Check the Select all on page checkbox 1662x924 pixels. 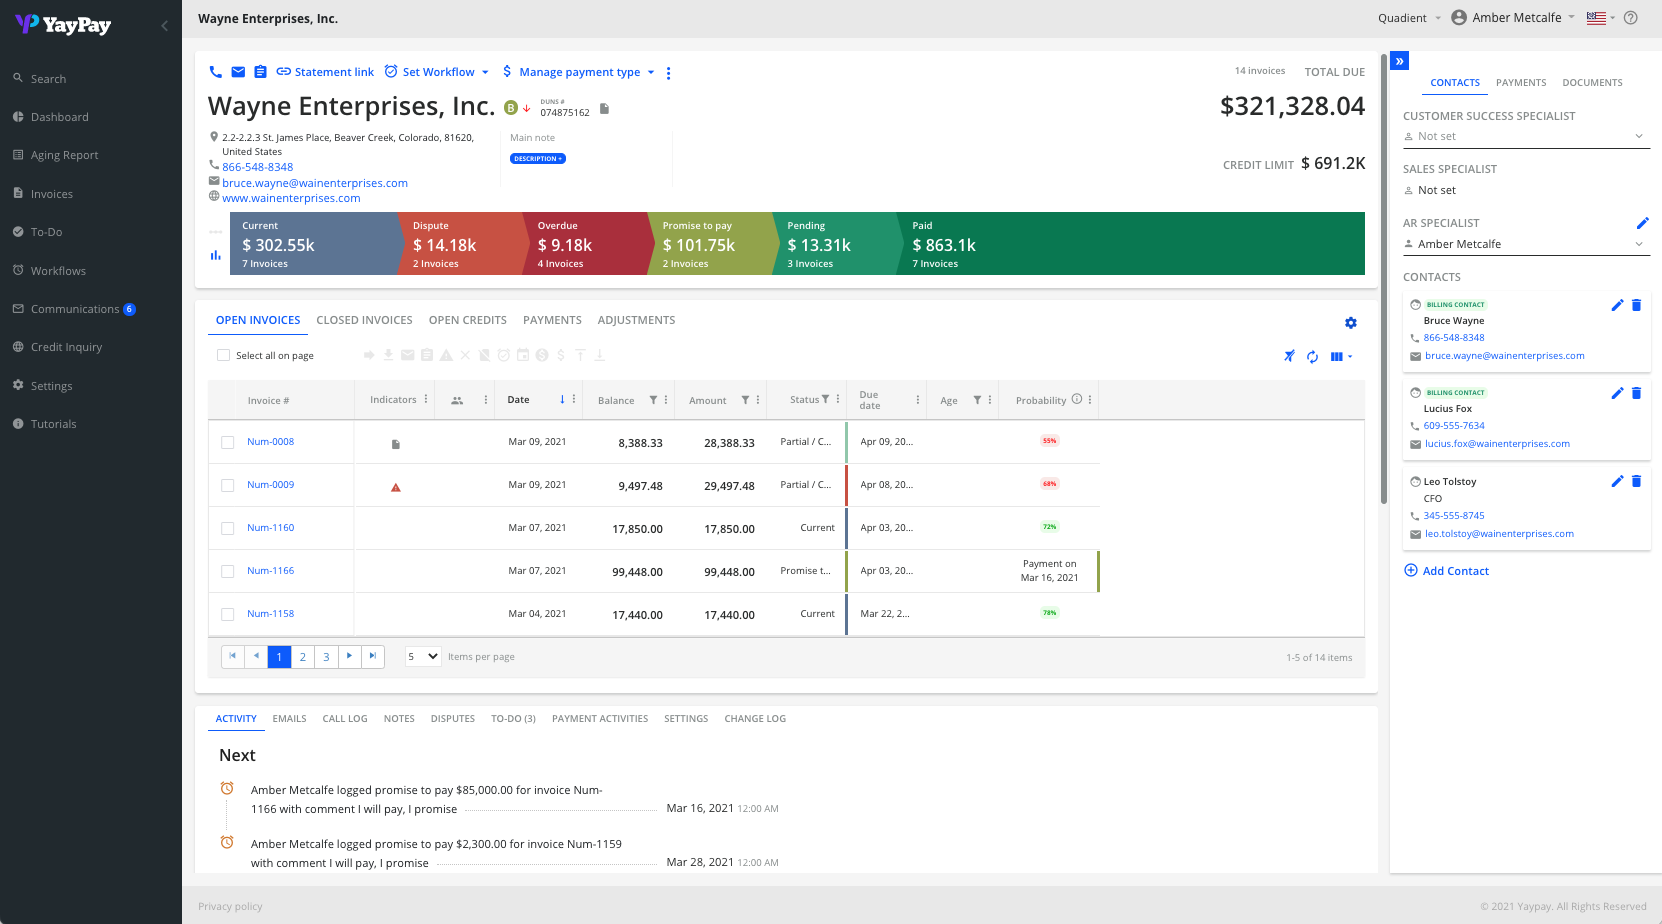pyautogui.click(x=223, y=356)
